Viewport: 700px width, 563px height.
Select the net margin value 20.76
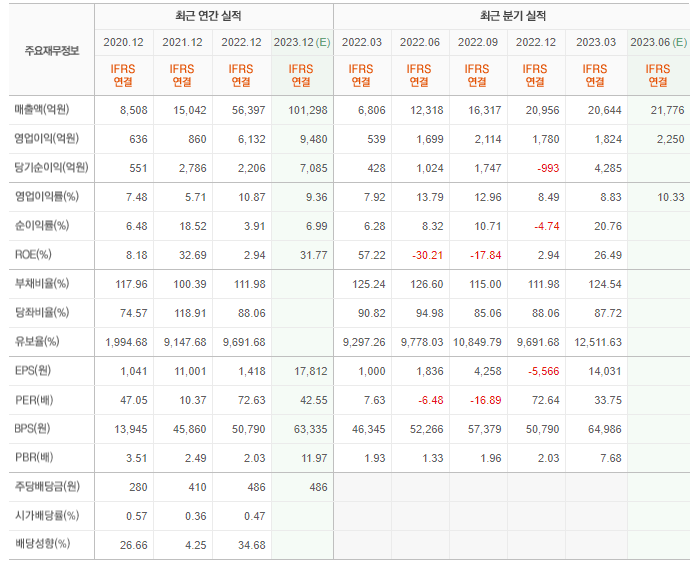pos(608,226)
